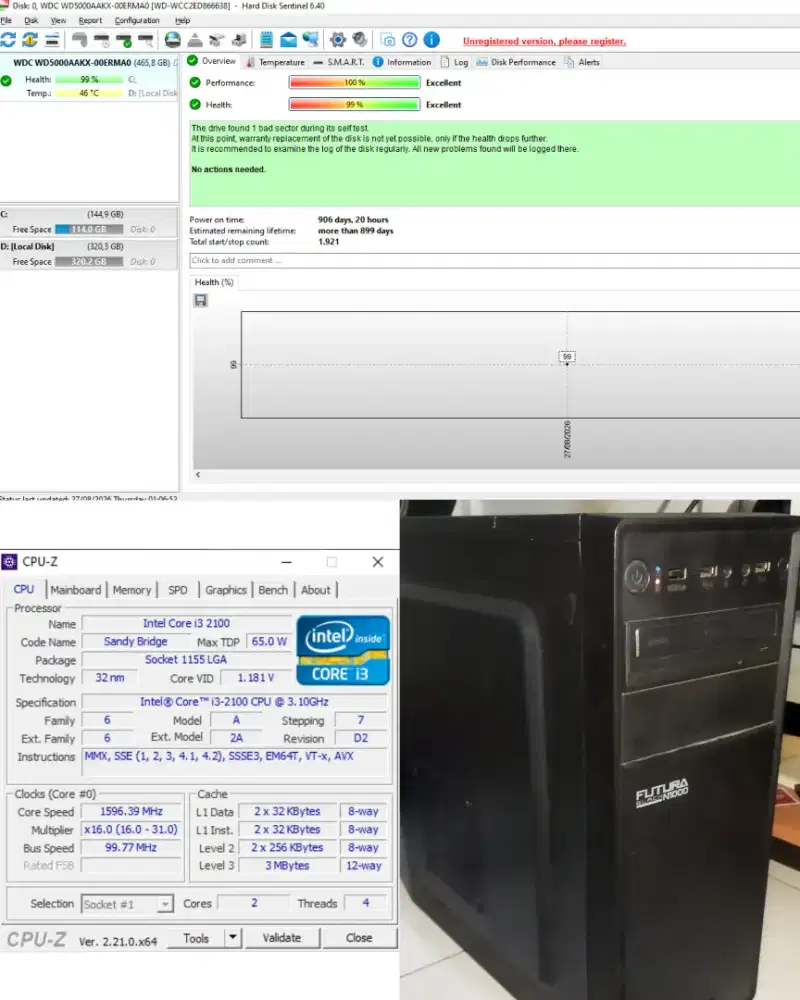Click the Performance 100 % bar

click(x=355, y=82)
